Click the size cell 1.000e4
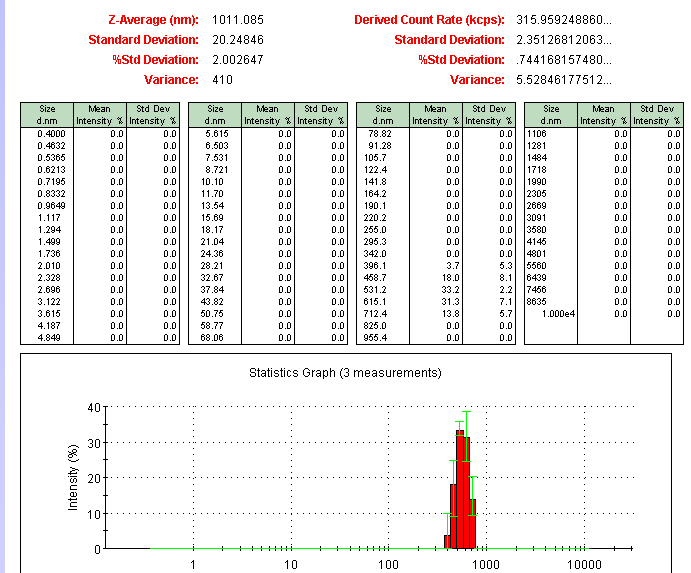The height and width of the screenshot is (573, 691). [x=558, y=314]
